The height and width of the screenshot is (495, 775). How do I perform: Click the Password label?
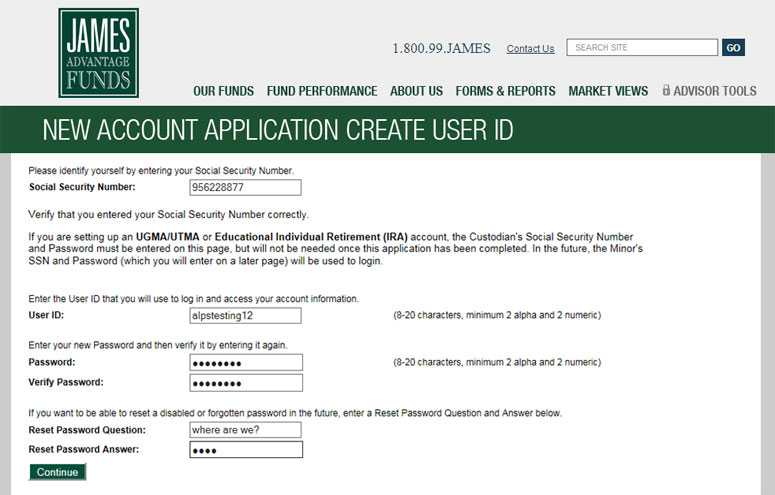click(52, 362)
